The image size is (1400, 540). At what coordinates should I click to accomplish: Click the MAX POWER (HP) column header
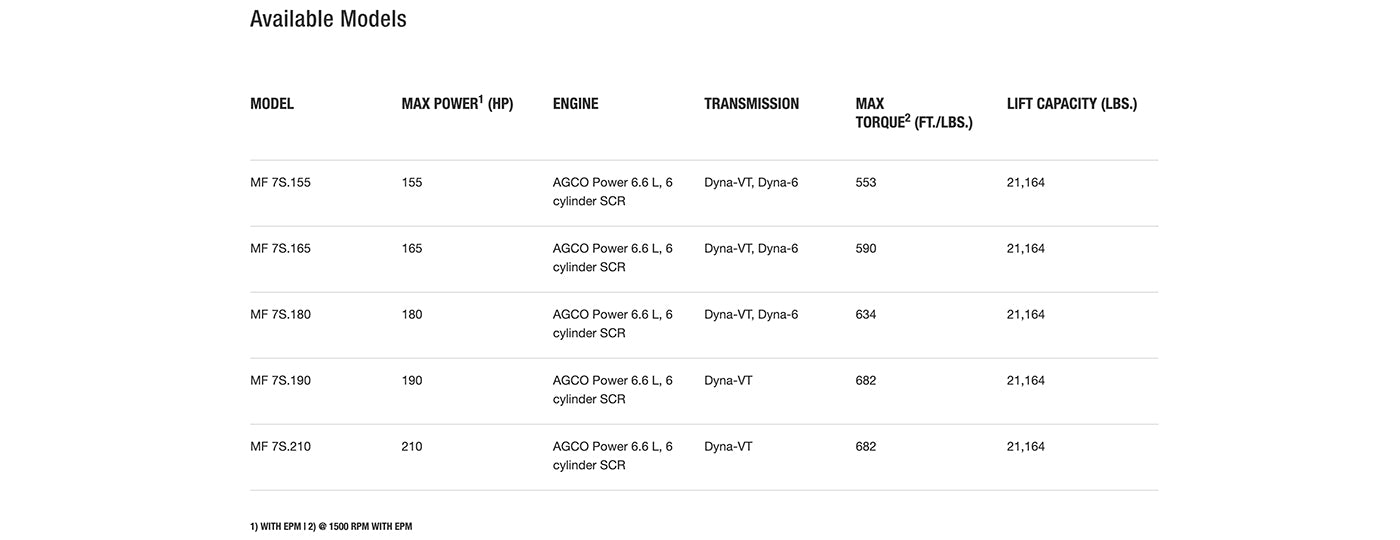(x=457, y=104)
